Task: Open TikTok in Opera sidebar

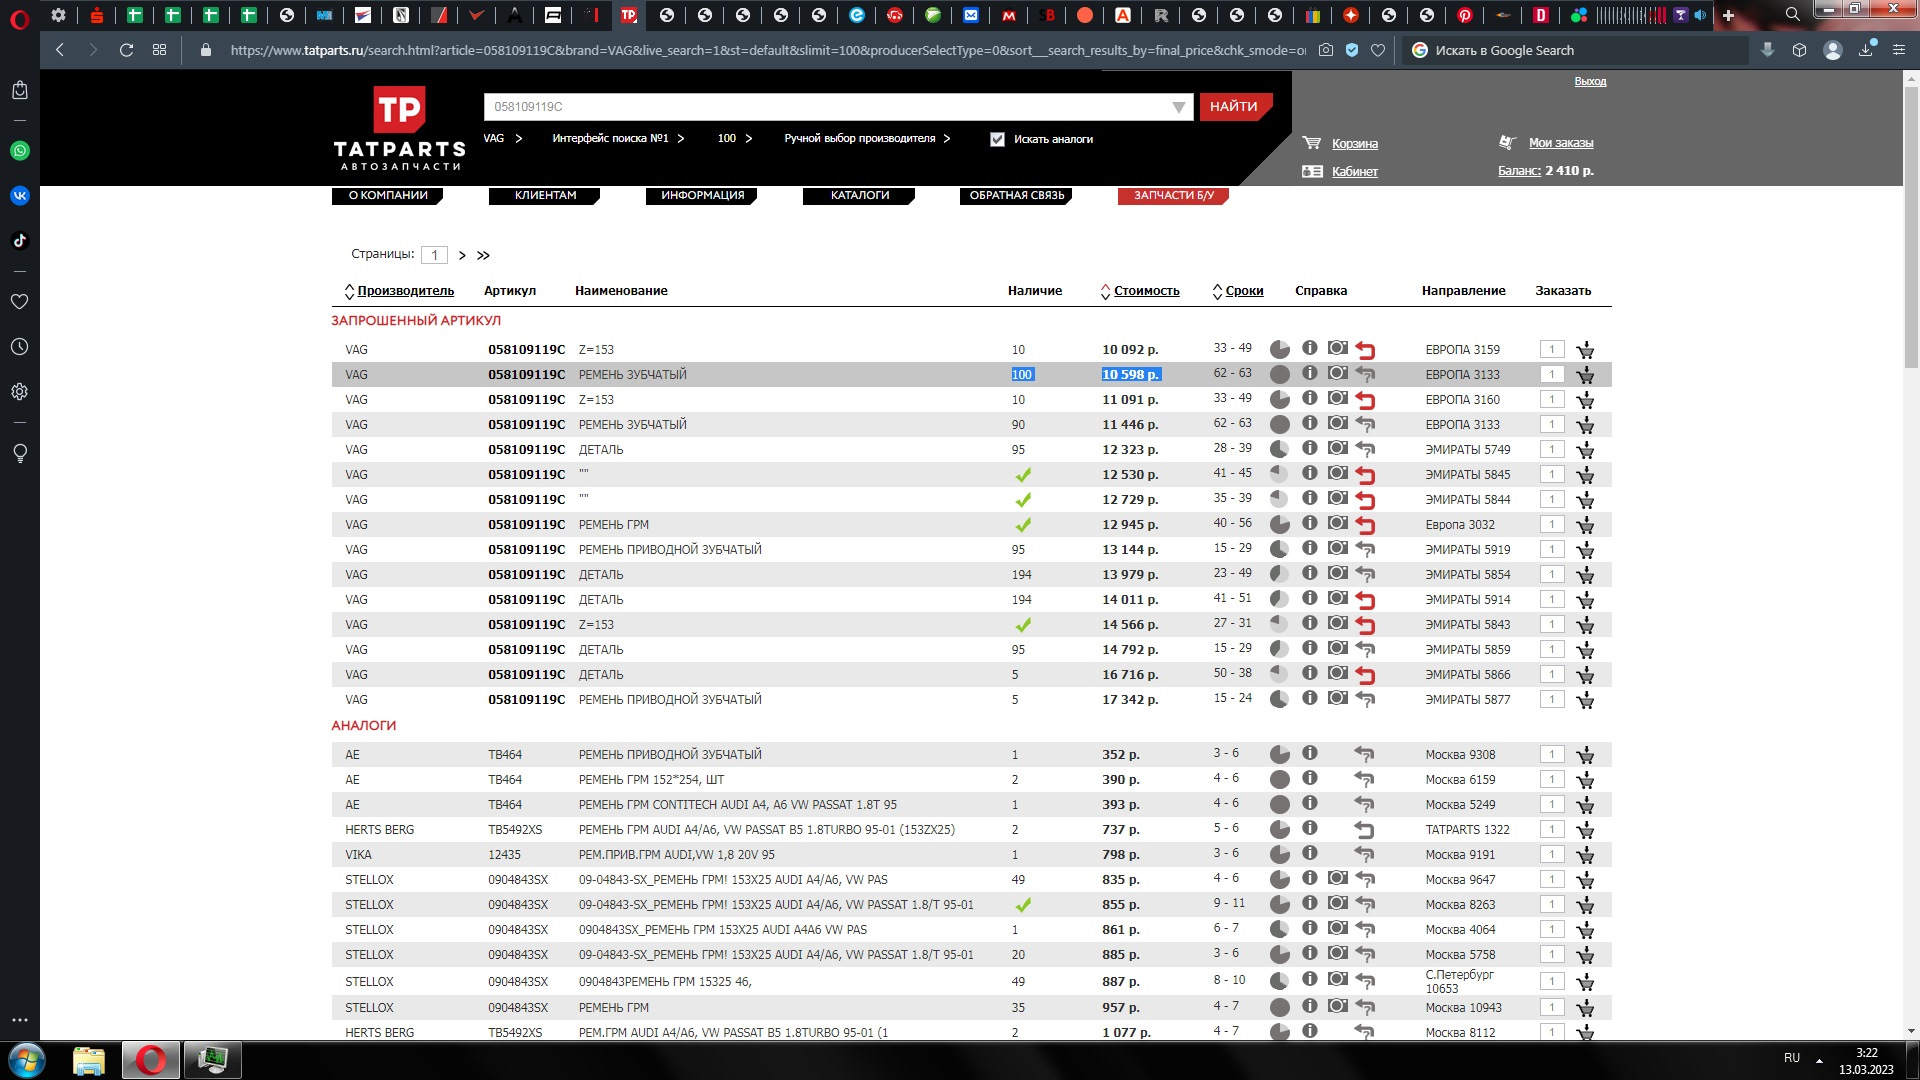Action: coord(20,241)
